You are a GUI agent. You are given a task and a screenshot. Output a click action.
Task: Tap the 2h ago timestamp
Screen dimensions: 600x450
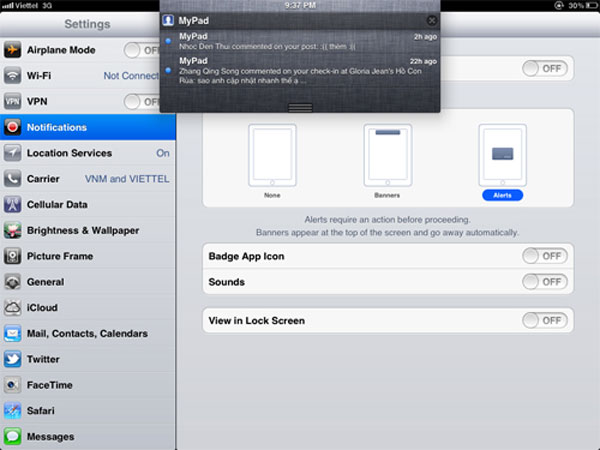[425, 37]
